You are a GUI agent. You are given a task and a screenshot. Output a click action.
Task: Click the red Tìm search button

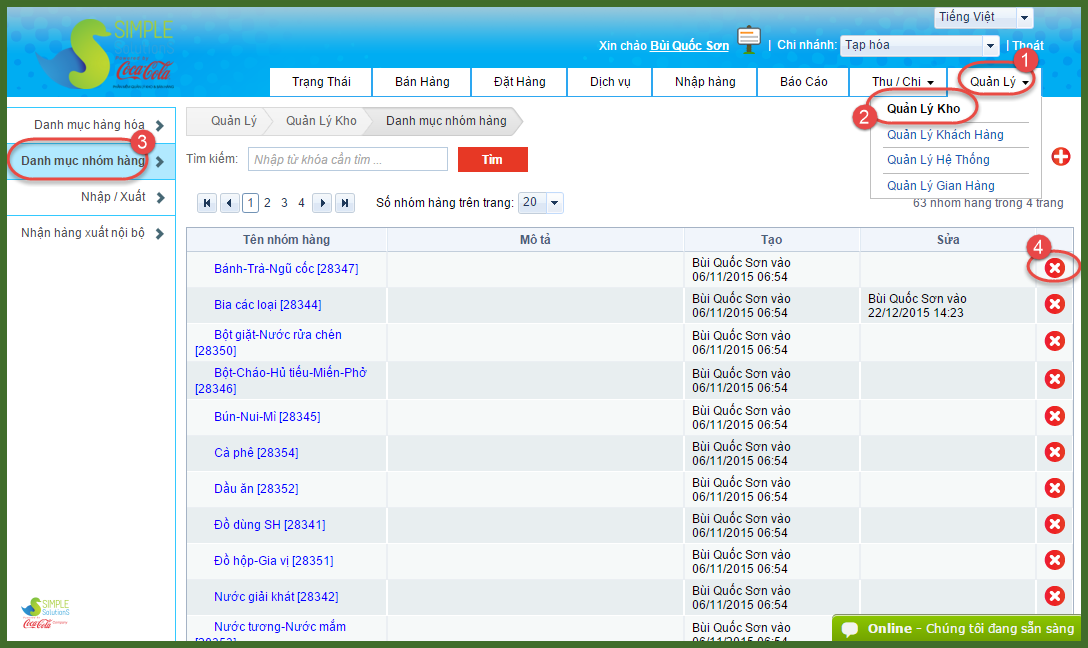coord(492,160)
